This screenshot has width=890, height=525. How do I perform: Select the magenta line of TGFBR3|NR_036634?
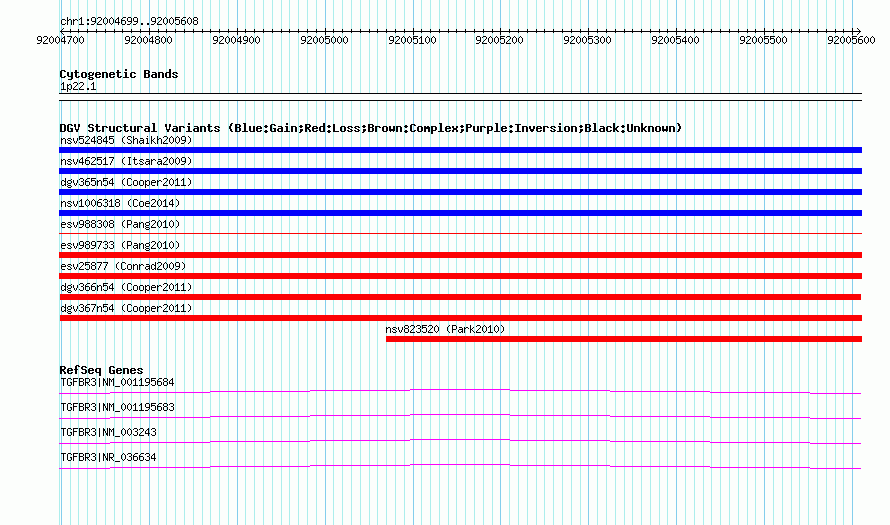tap(460, 466)
